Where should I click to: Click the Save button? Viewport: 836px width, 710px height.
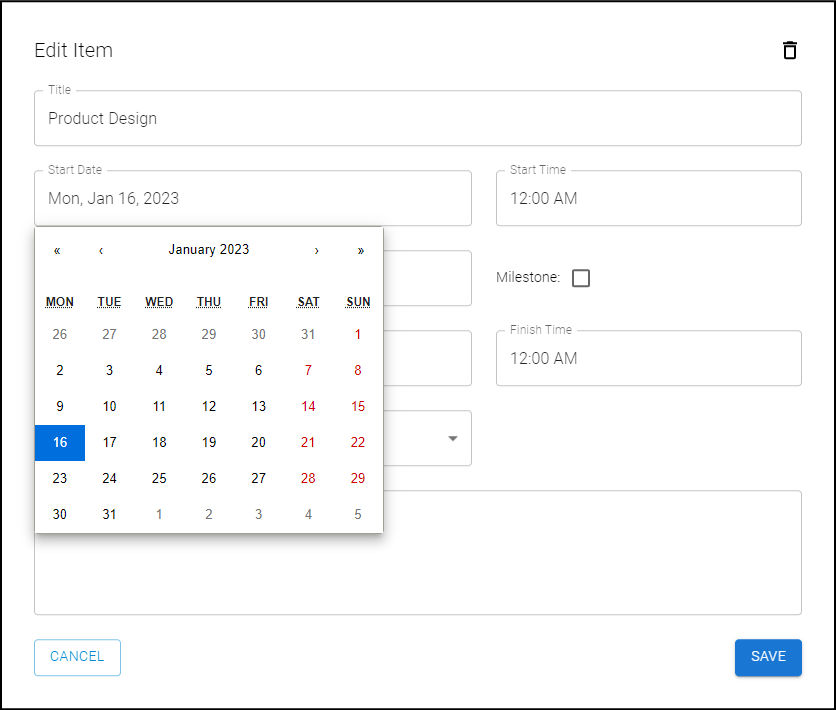(768, 657)
